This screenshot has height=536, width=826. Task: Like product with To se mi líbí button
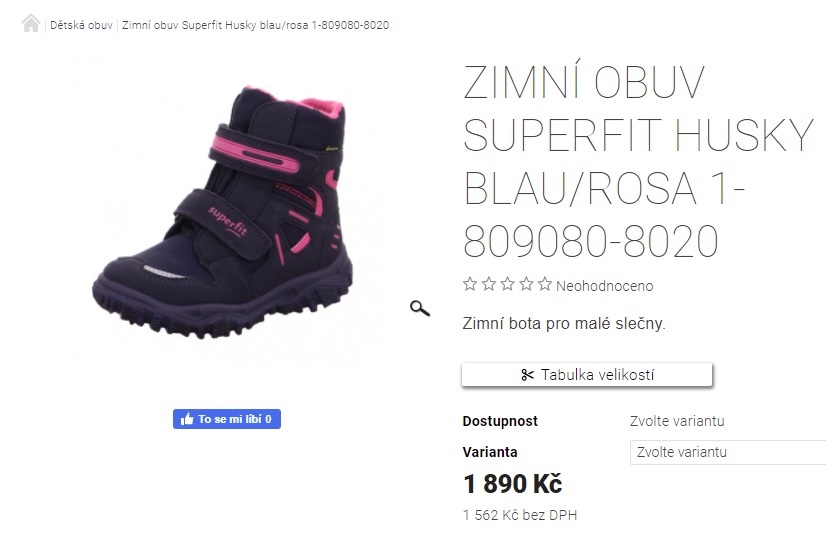point(227,419)
